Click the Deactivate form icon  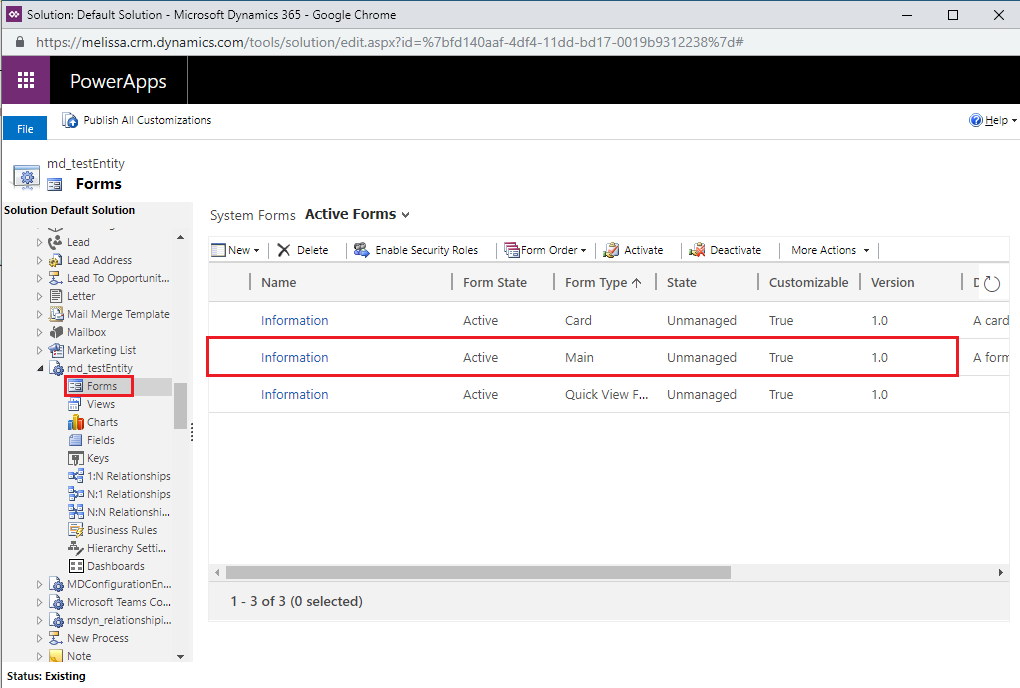[x=697, y=250]
